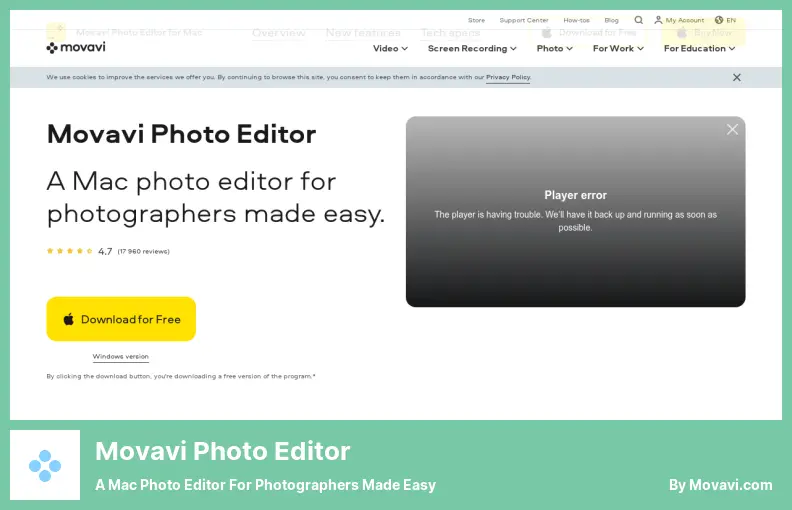The height and width of the screenshot is (510, 792).
Task: Open the Windows version link
Action: [x=120, y=356]
